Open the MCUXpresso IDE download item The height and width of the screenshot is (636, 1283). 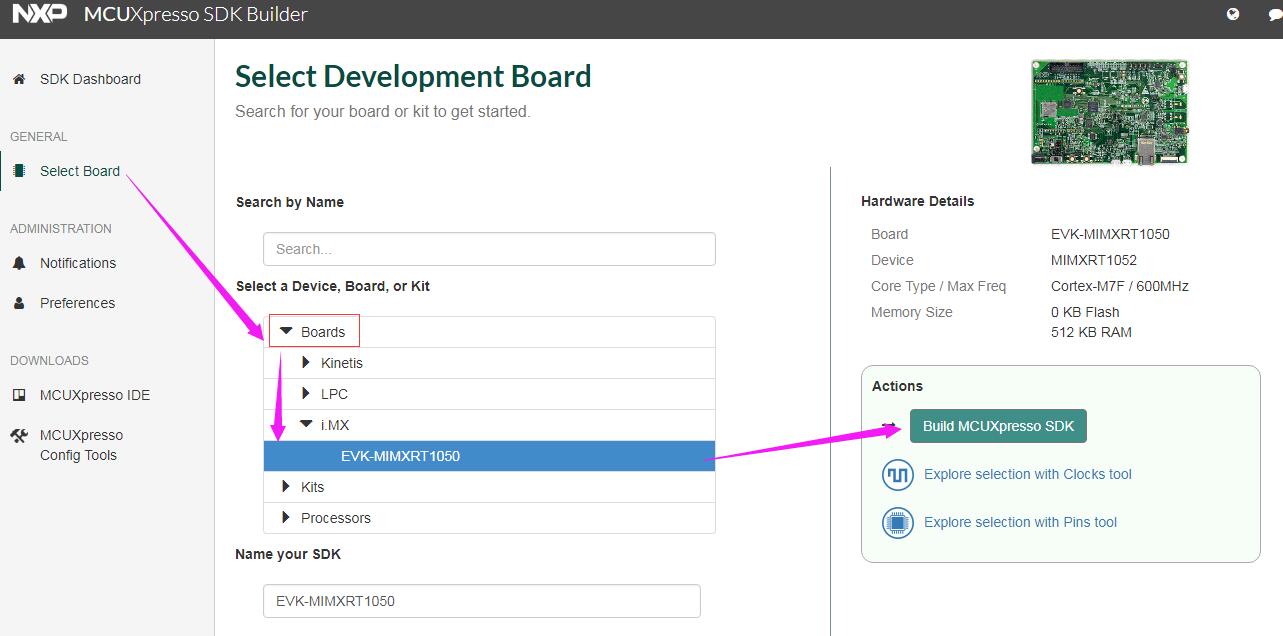click(95, 395)
